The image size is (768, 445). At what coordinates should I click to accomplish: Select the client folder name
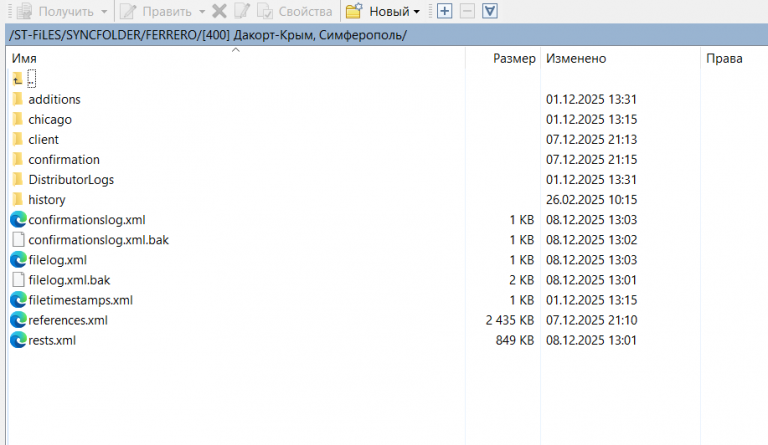pos(44,140)
